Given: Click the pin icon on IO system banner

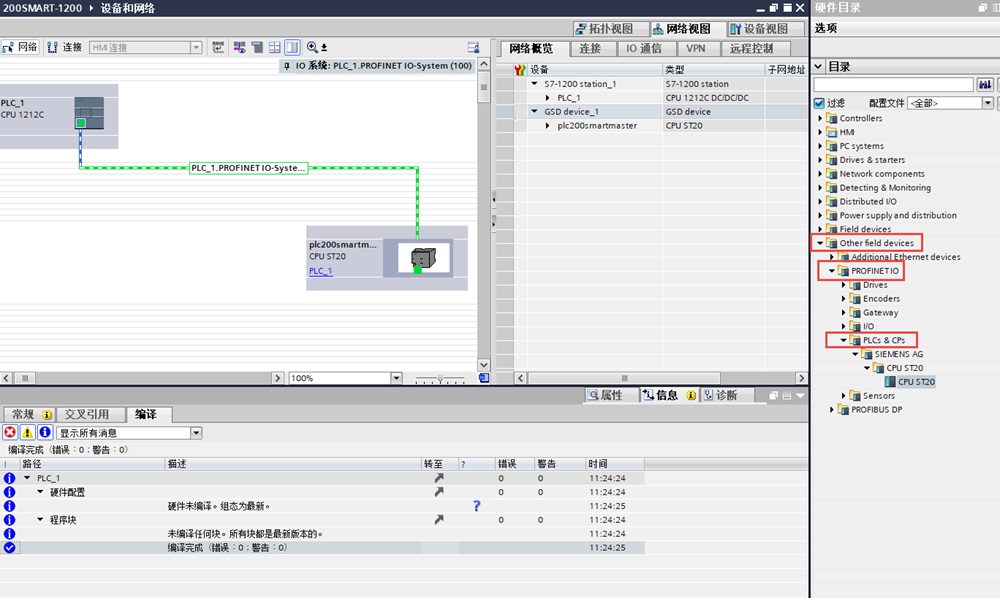Looking at the screenshot, I should (x=286, y=66).
